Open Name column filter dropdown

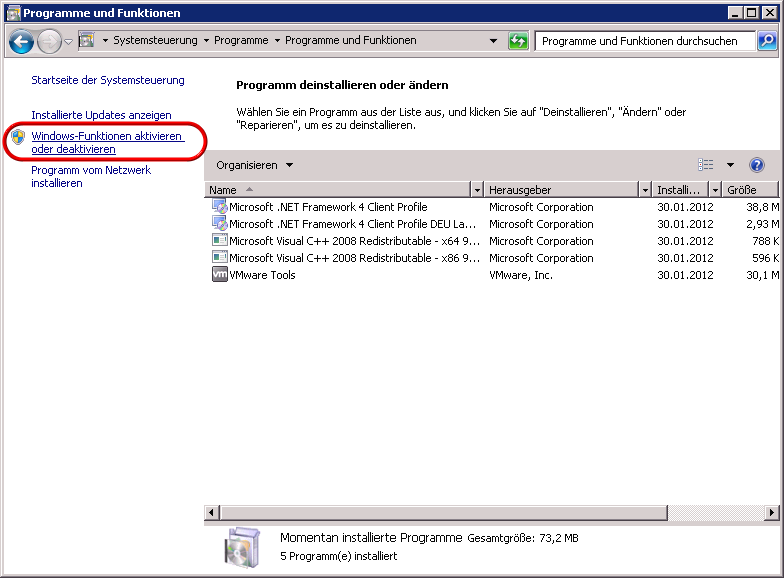tap(477, 190)
